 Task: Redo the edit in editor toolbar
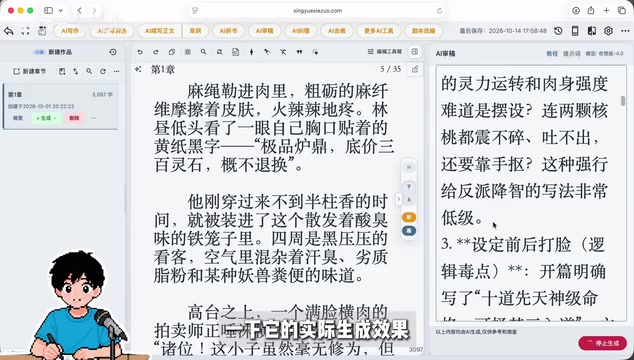click(x=156, y=52)
